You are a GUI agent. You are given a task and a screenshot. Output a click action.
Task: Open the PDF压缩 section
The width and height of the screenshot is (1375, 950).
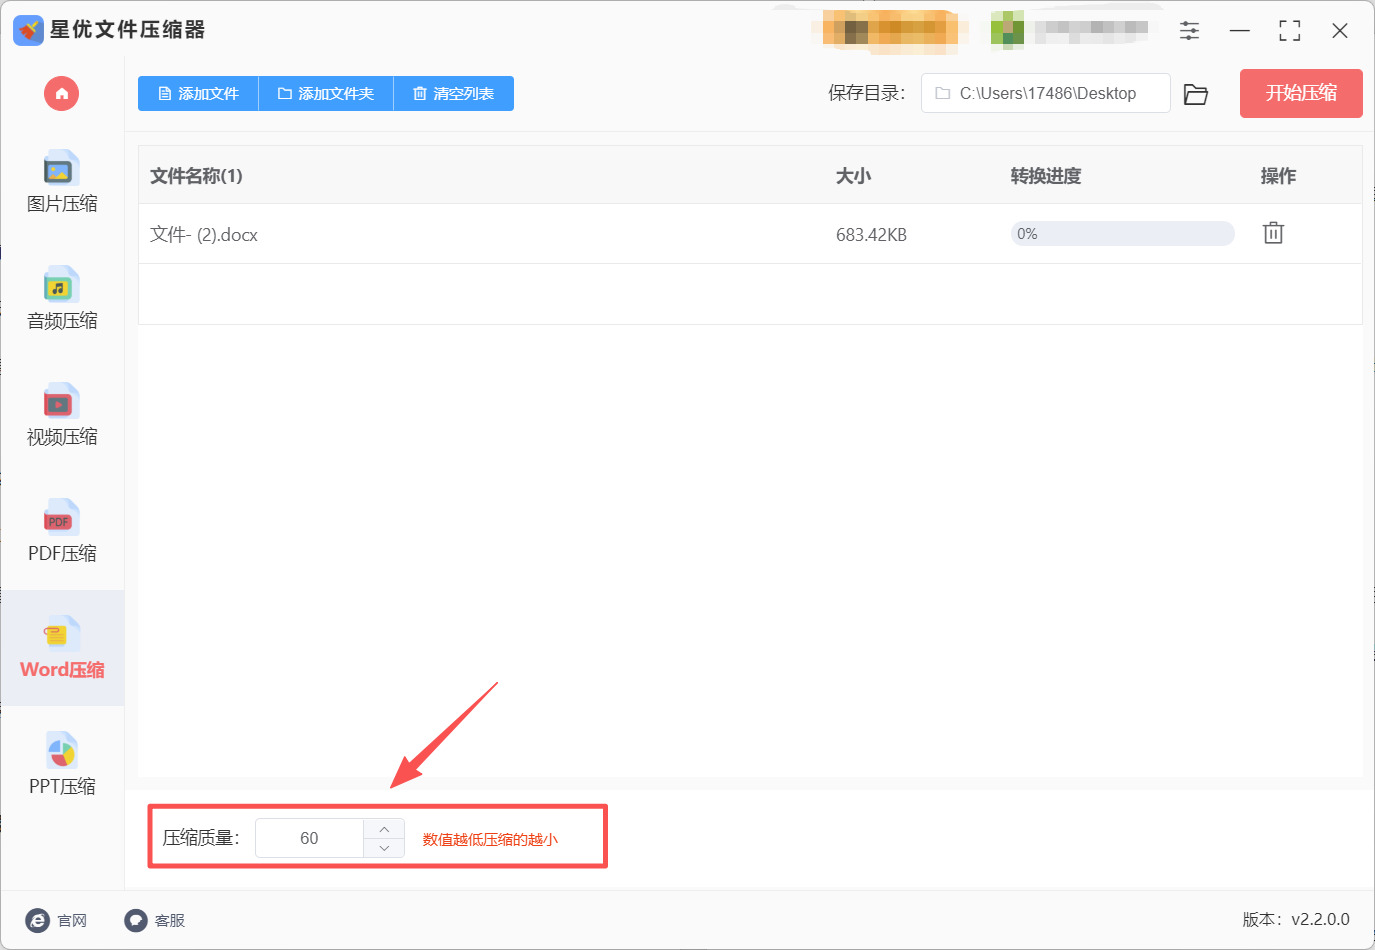(x=62, y=531)
